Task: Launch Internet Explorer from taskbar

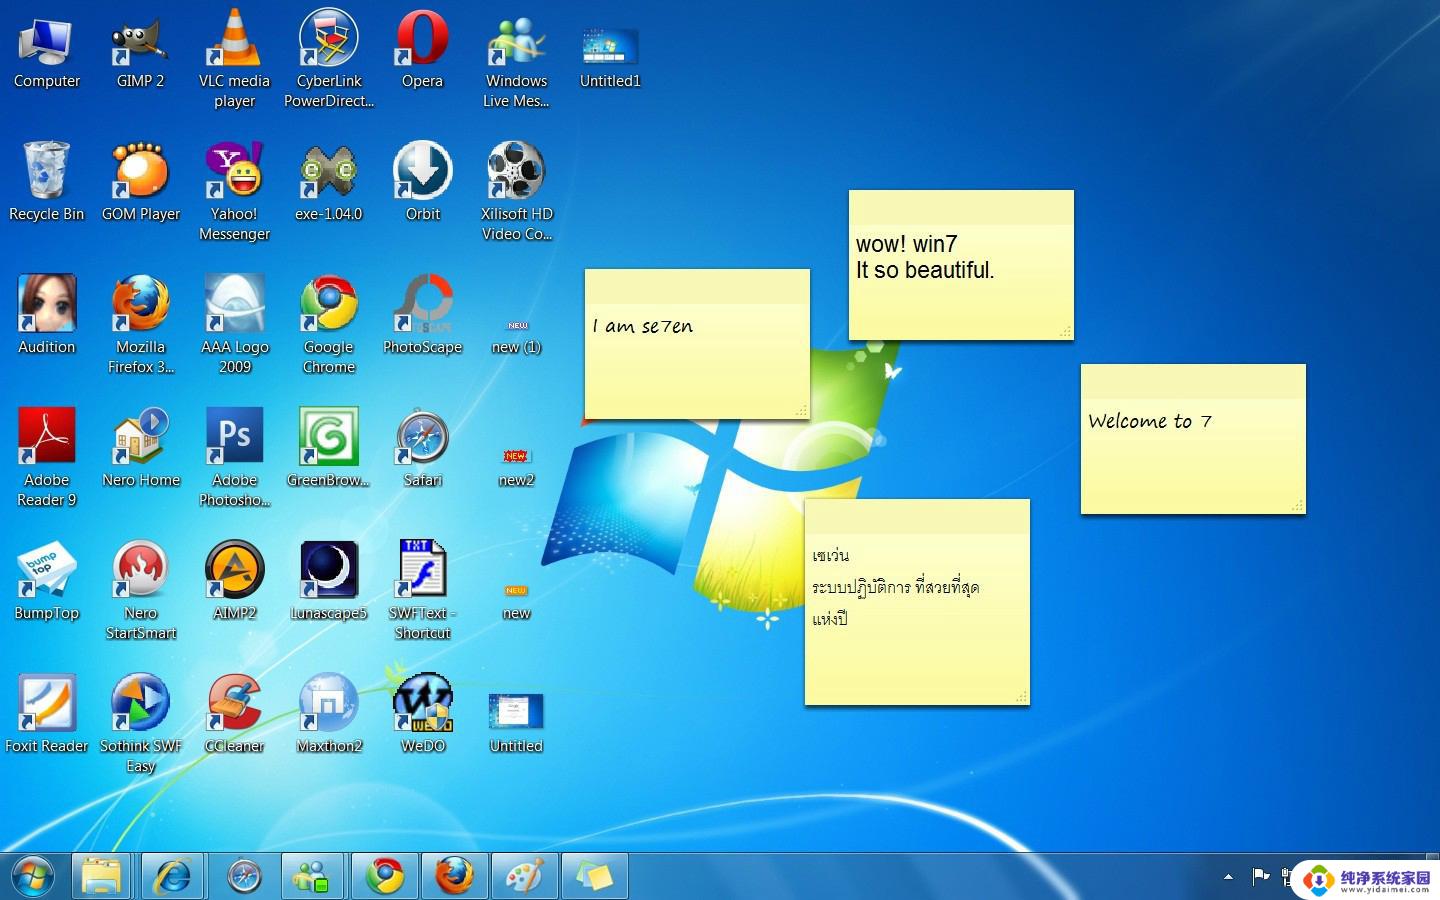Action: tap(172, 877)
